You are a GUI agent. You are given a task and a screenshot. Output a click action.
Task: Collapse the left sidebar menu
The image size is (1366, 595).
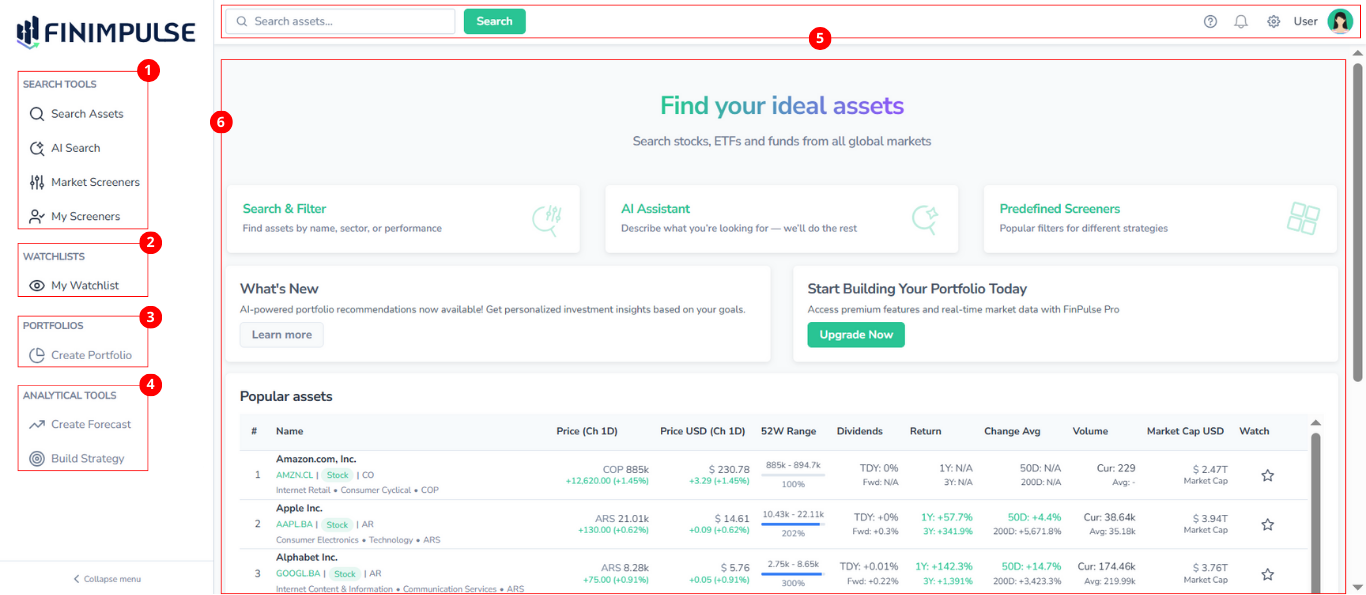[107, 578]
